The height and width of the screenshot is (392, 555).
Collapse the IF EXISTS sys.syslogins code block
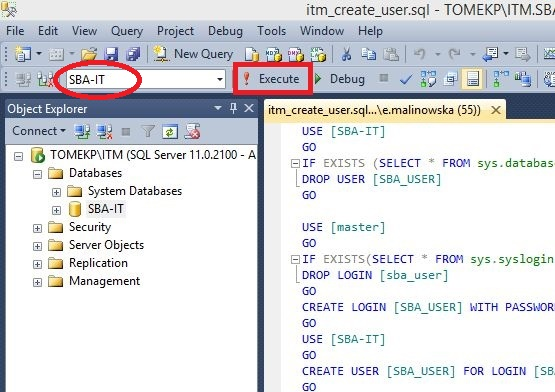(295, 260)
